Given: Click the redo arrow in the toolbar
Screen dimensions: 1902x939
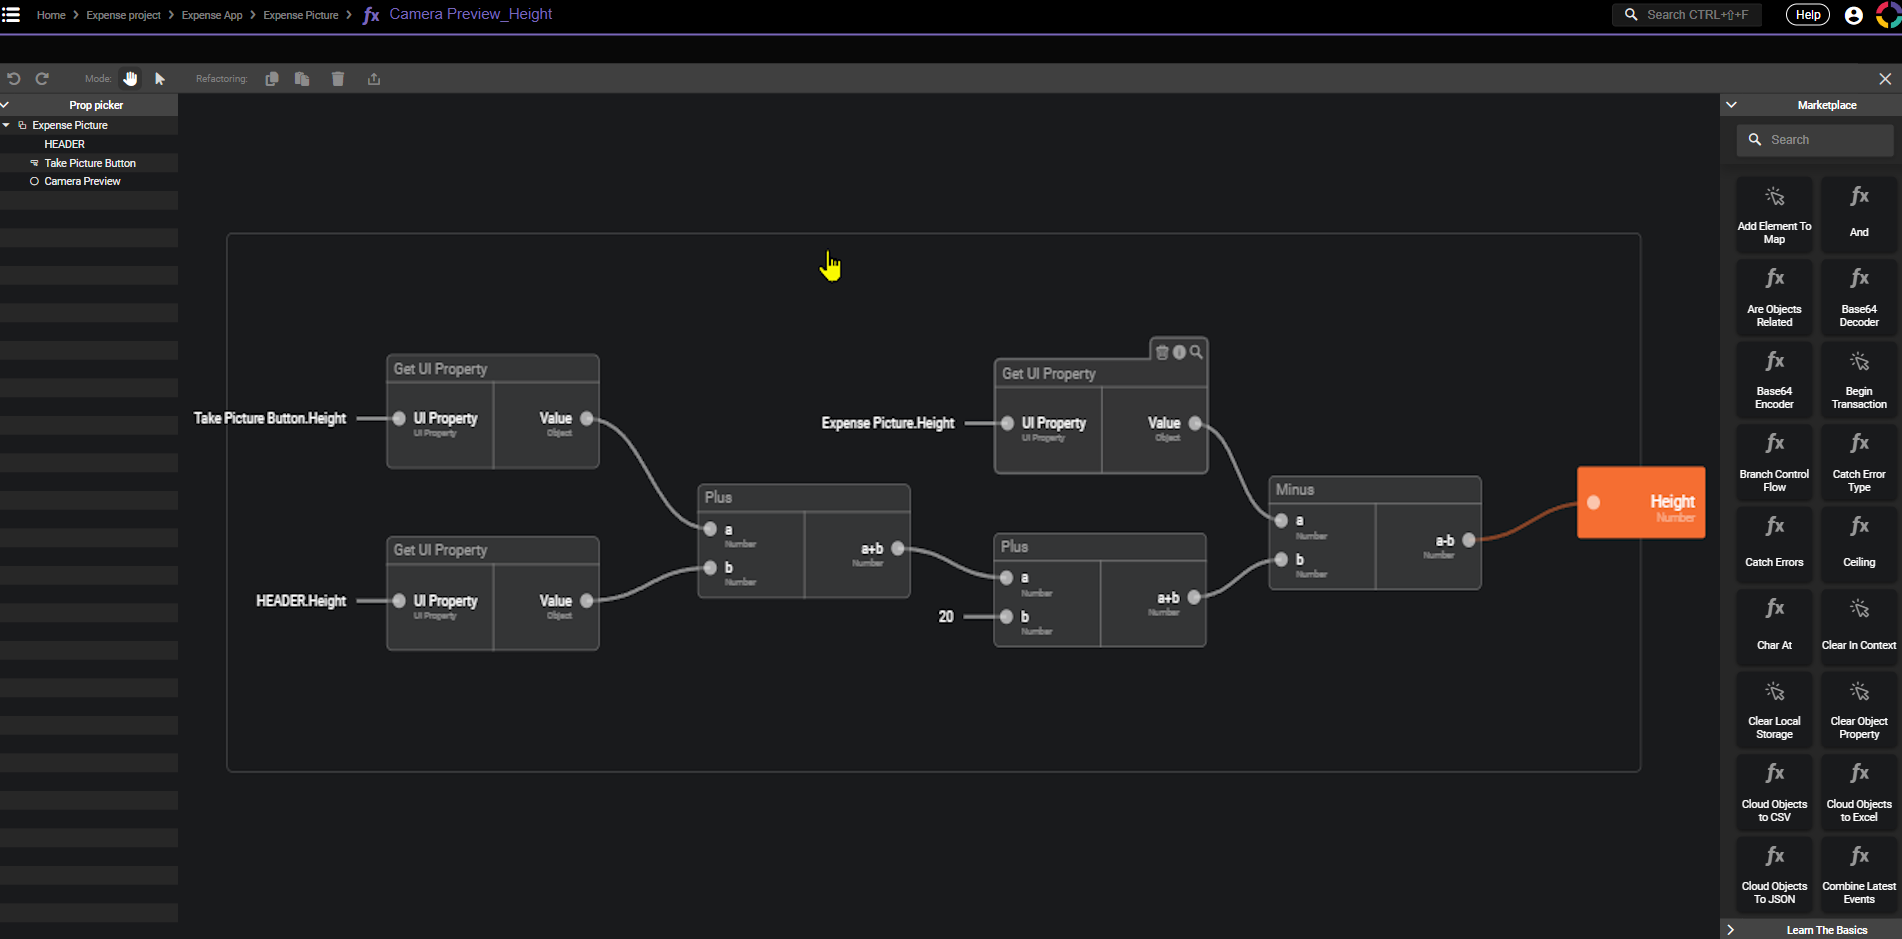Looking at the screenshot, I should tap(42, 79).
